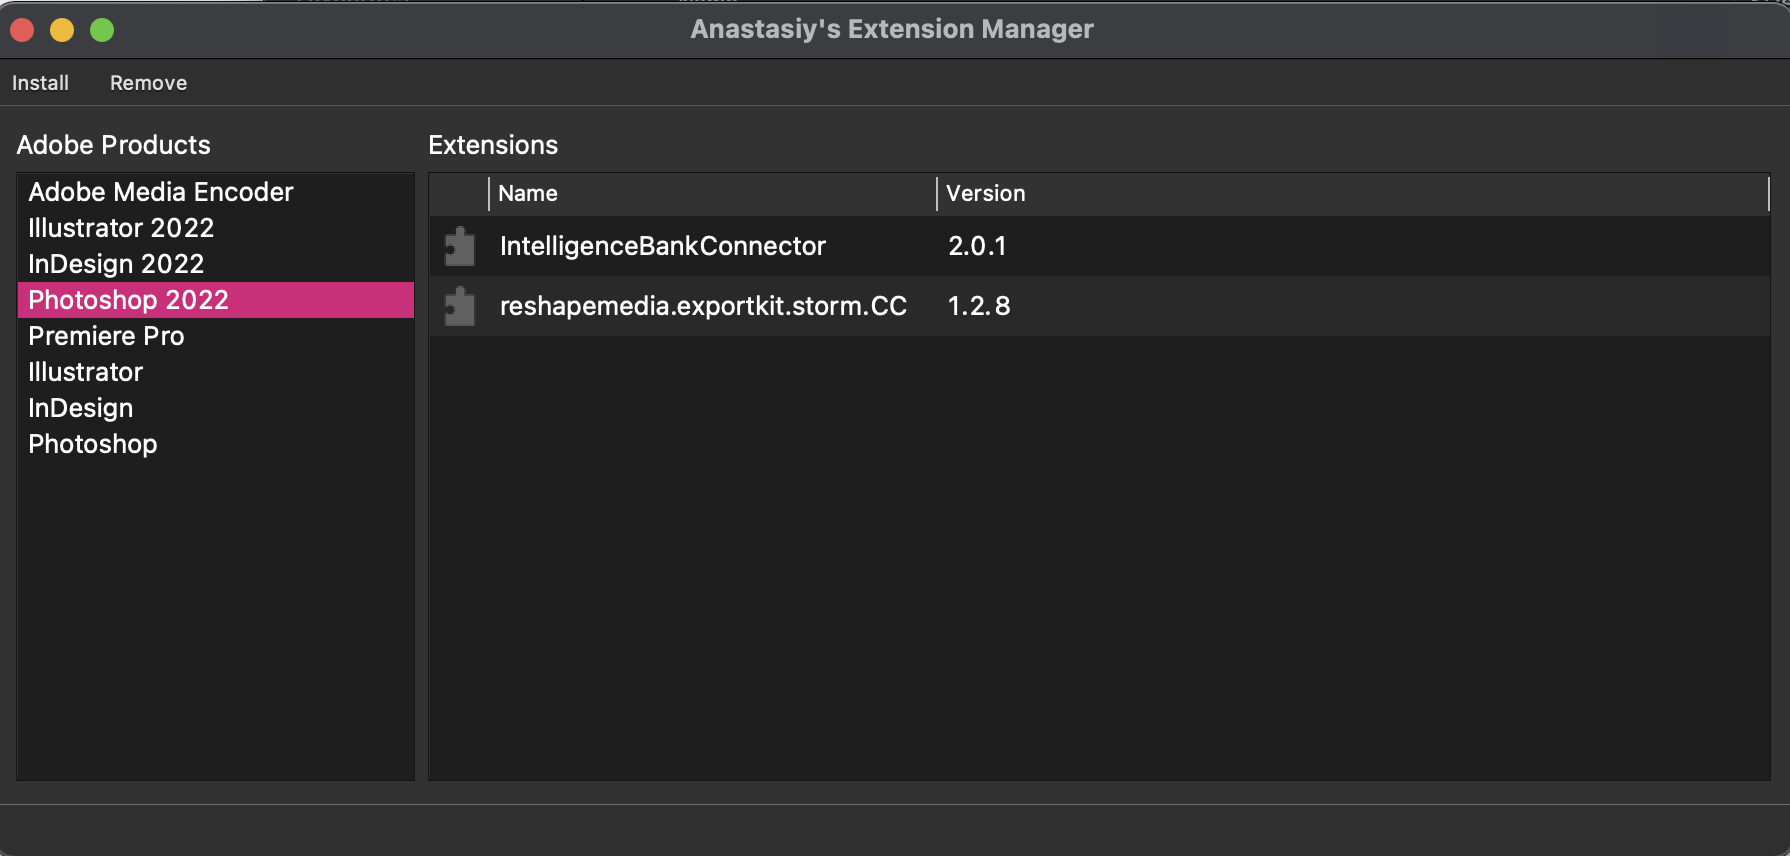The width and height of the screenshot is (1790, 856).
Task: Click the IntelligenceBankConnector plugin icon
Action: (460, 246)
